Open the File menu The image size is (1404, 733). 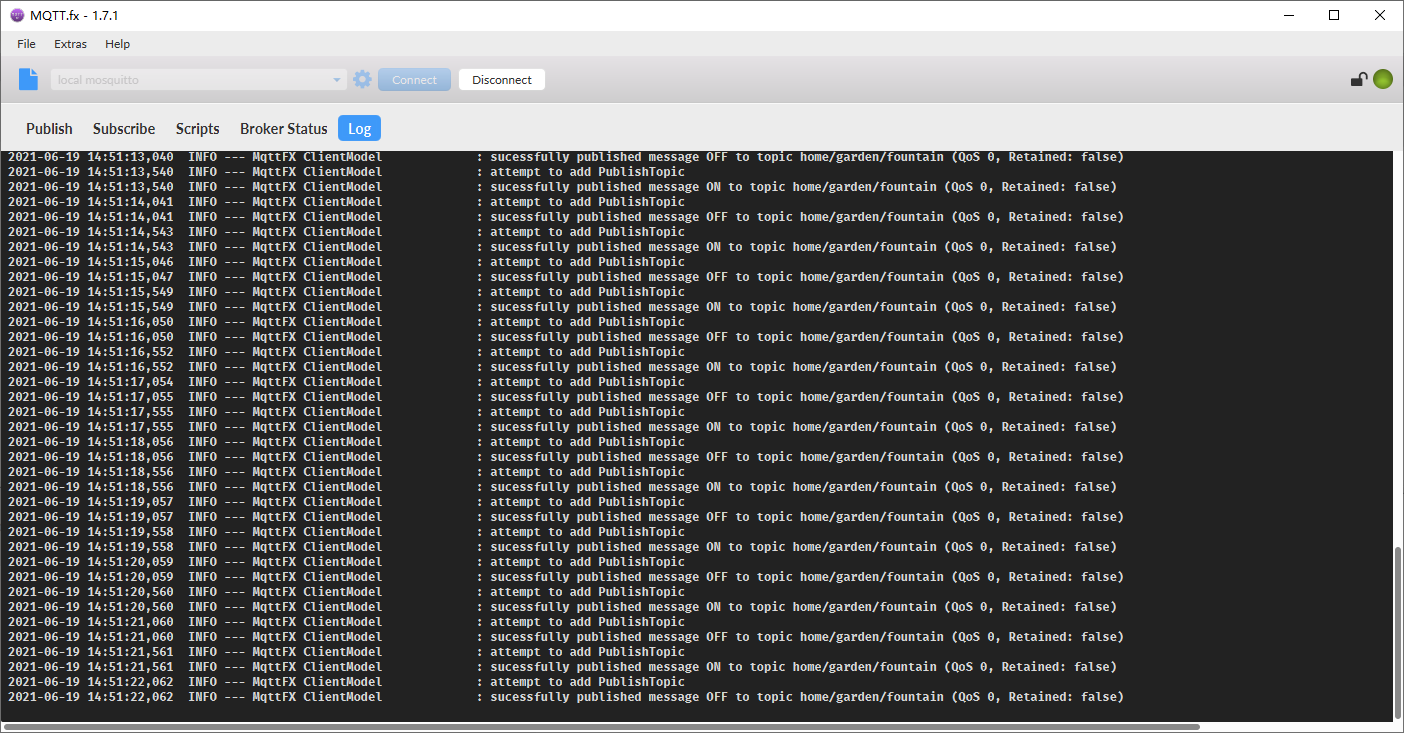point(26,44)
